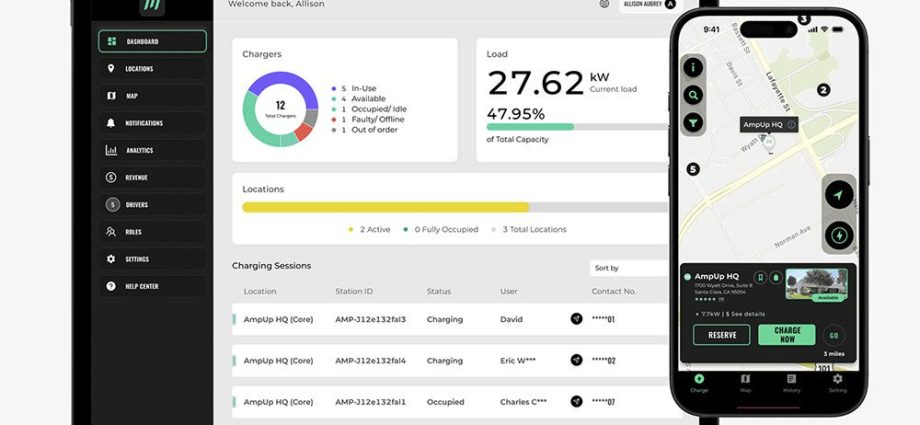Click the 27.62 kW current load value
The image size is (920, 425).
coord(535,83)
